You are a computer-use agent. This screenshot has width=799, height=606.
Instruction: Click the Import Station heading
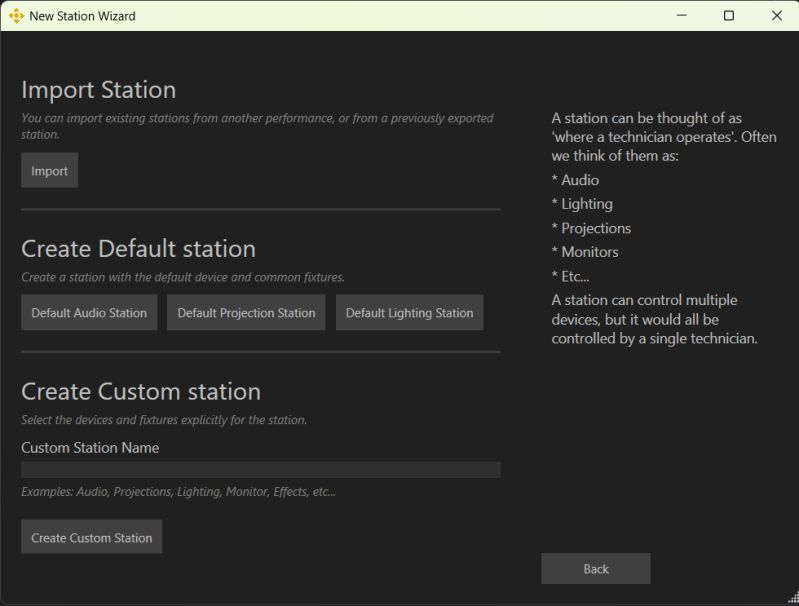coord(99,90)
